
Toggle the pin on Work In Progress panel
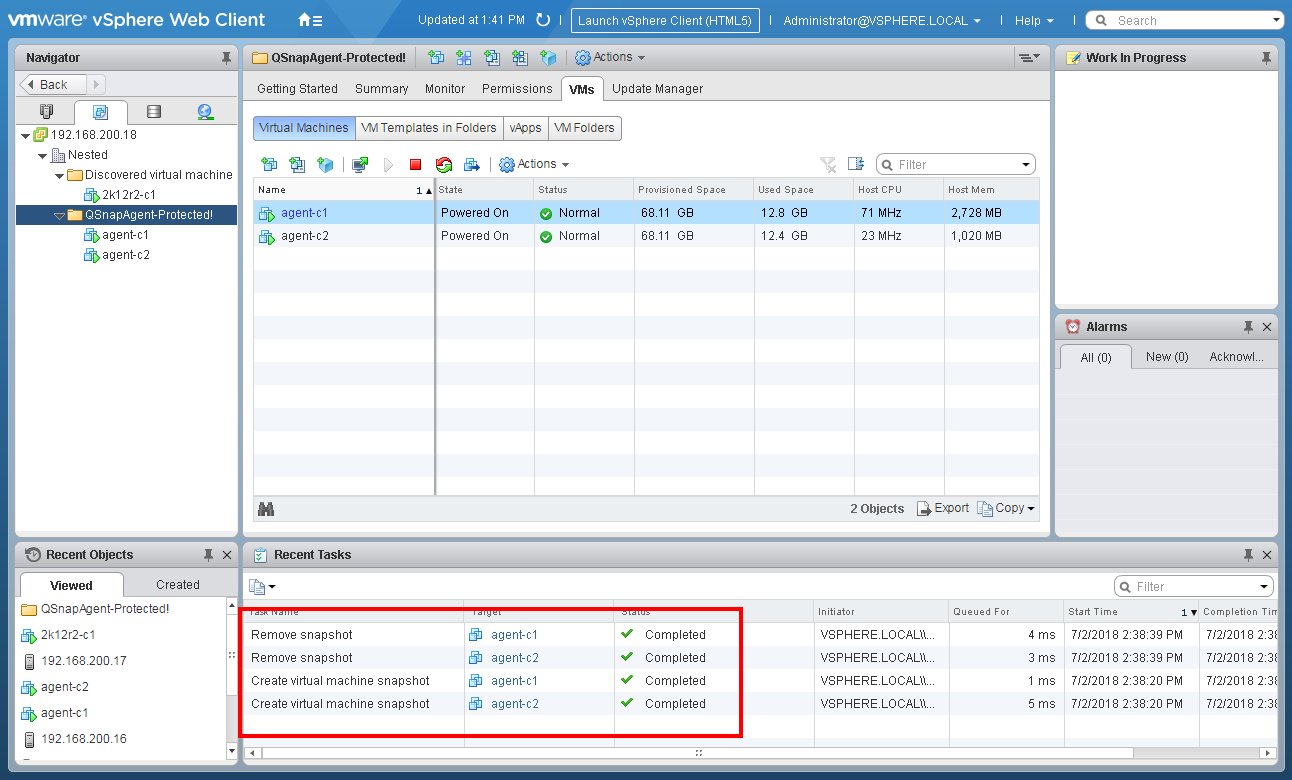click(x=1267, y=58)
